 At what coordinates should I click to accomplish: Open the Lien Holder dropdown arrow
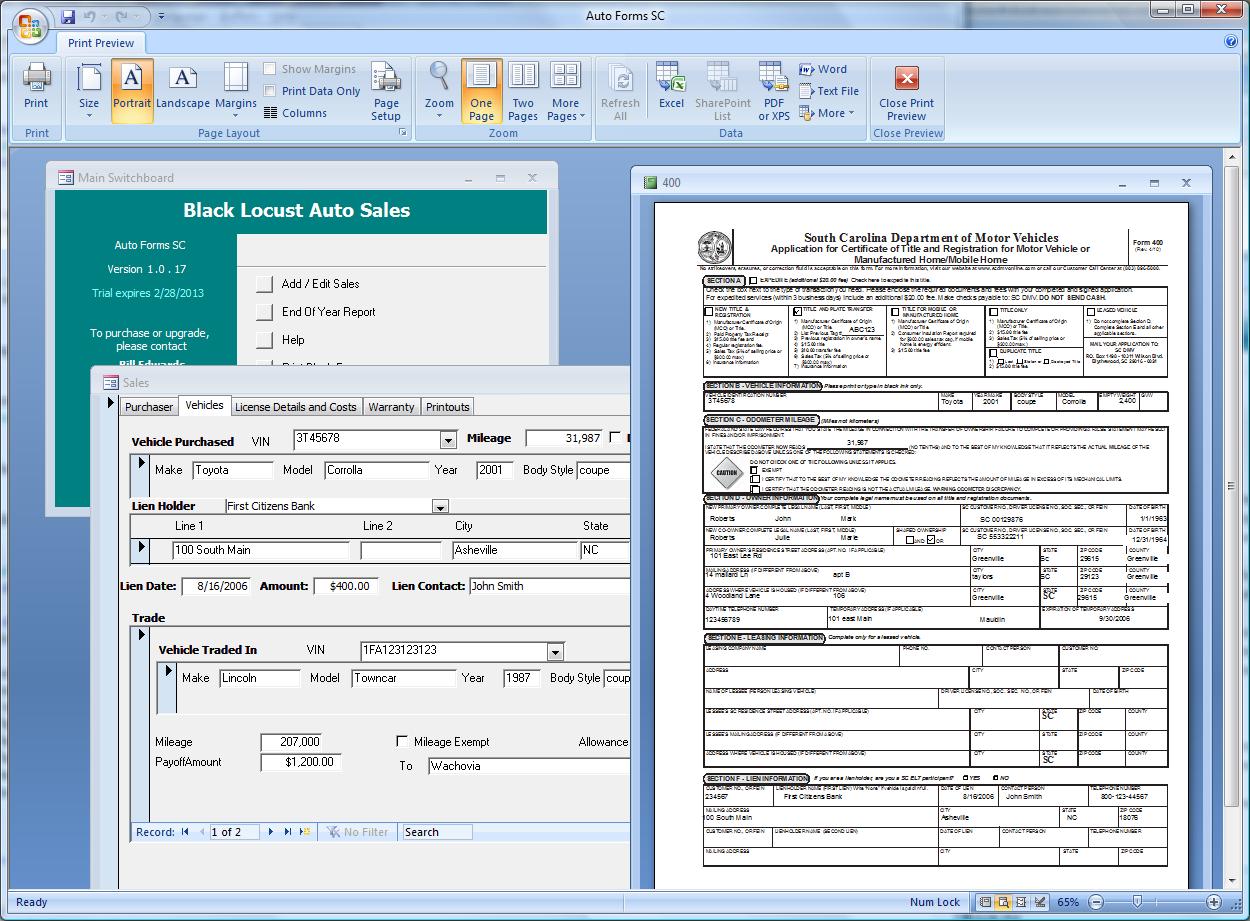tap(440, 506)
